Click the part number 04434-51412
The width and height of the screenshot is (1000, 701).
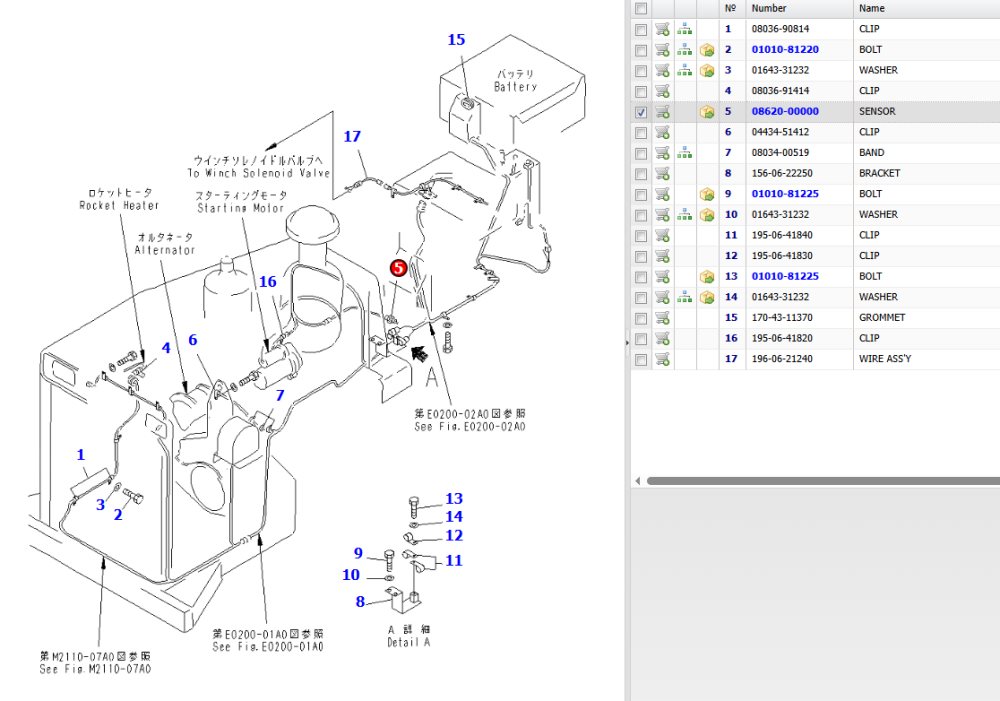[780, 132]
